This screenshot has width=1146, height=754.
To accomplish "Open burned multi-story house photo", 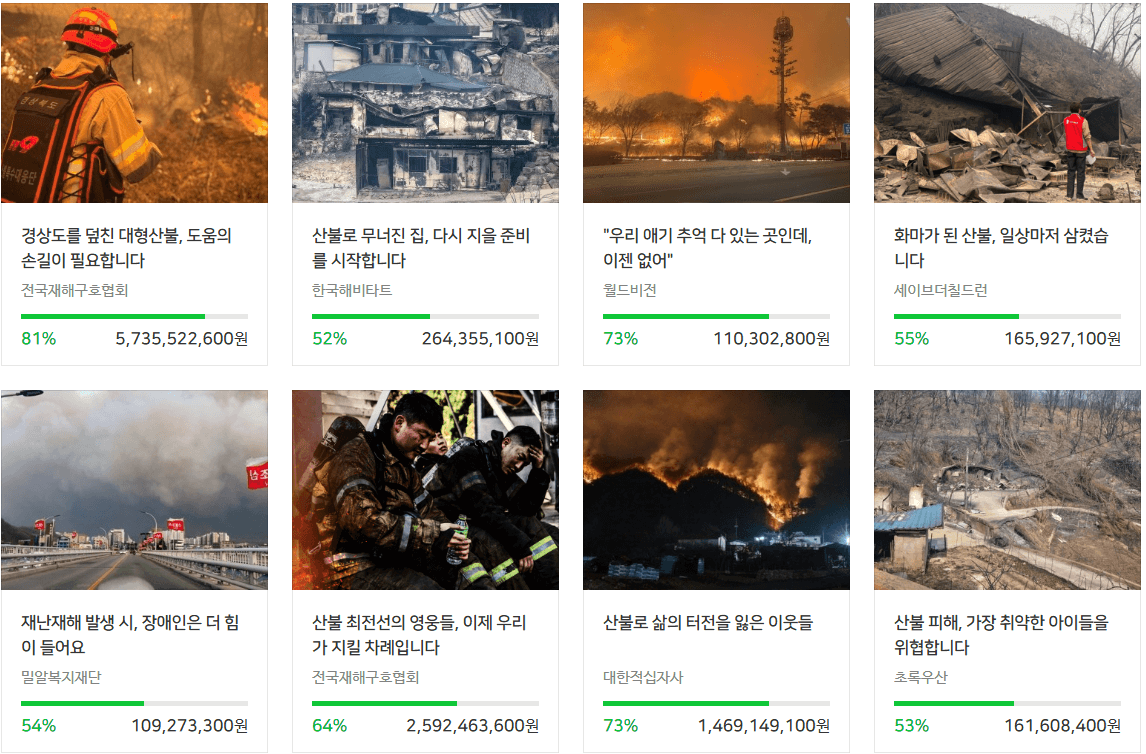I will point(425,103).
